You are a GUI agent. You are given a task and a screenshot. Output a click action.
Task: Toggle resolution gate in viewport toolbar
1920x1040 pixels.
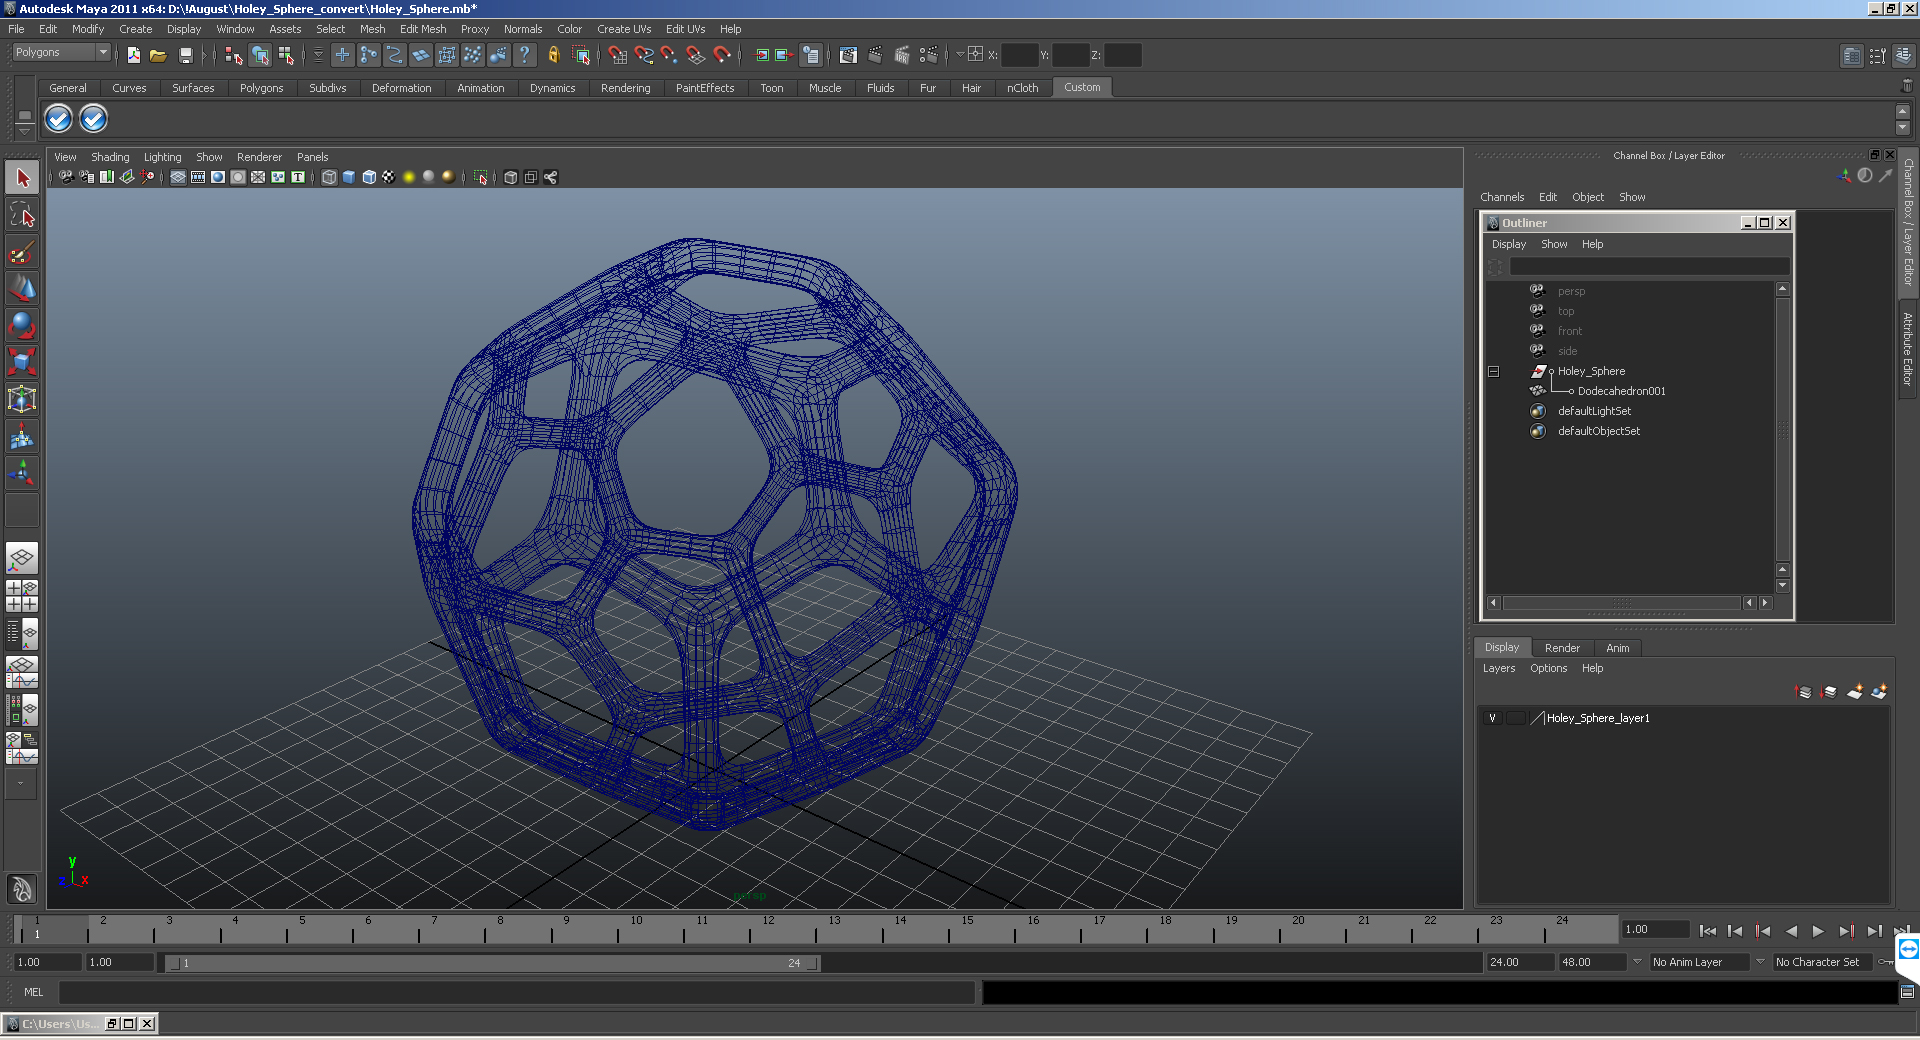218,177
